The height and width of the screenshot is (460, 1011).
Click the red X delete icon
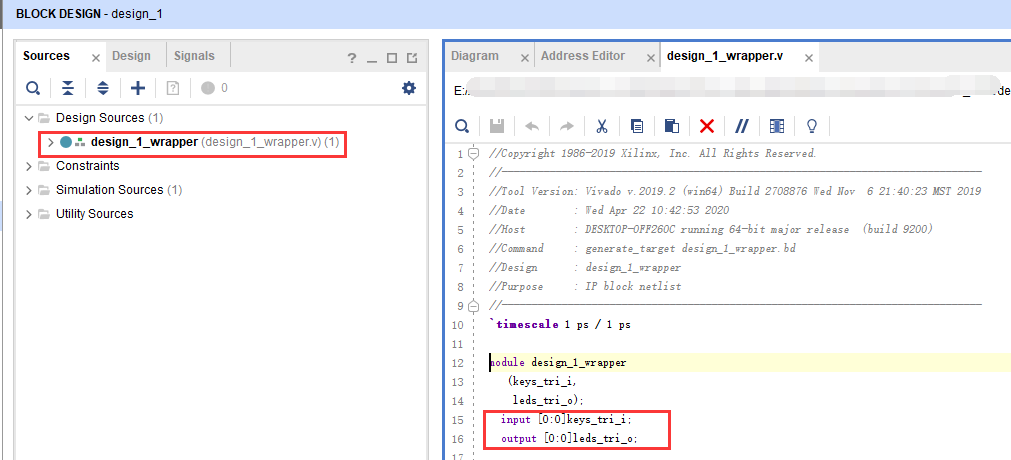point(707,126)
